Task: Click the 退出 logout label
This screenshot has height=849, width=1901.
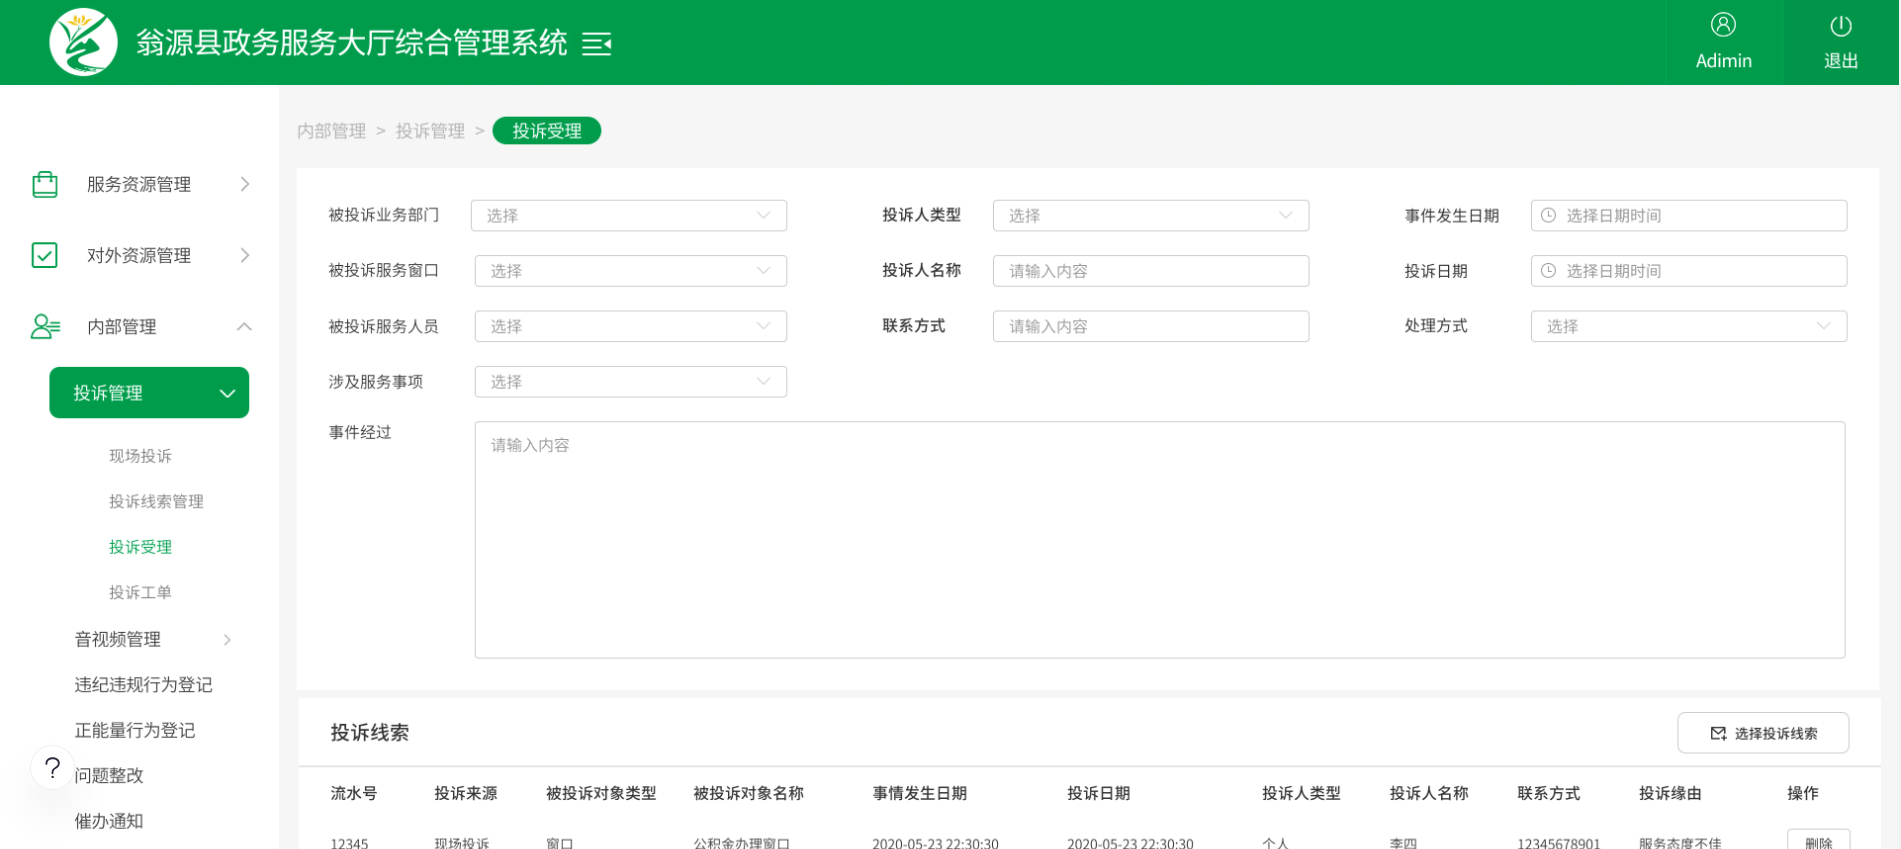Action: point(1840,61)
